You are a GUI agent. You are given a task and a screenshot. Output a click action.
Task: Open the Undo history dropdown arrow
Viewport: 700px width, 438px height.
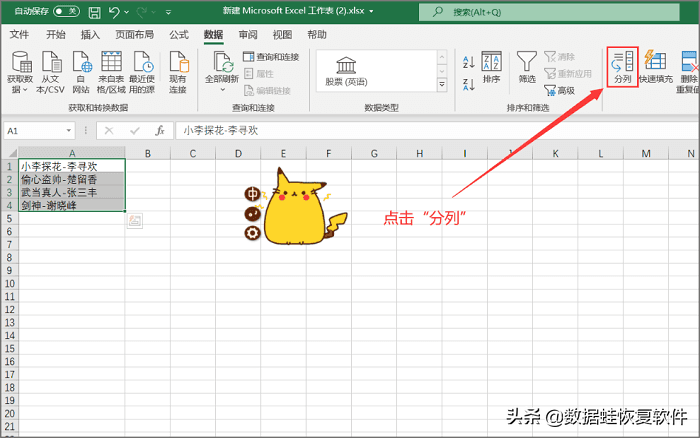click(127, 13)
